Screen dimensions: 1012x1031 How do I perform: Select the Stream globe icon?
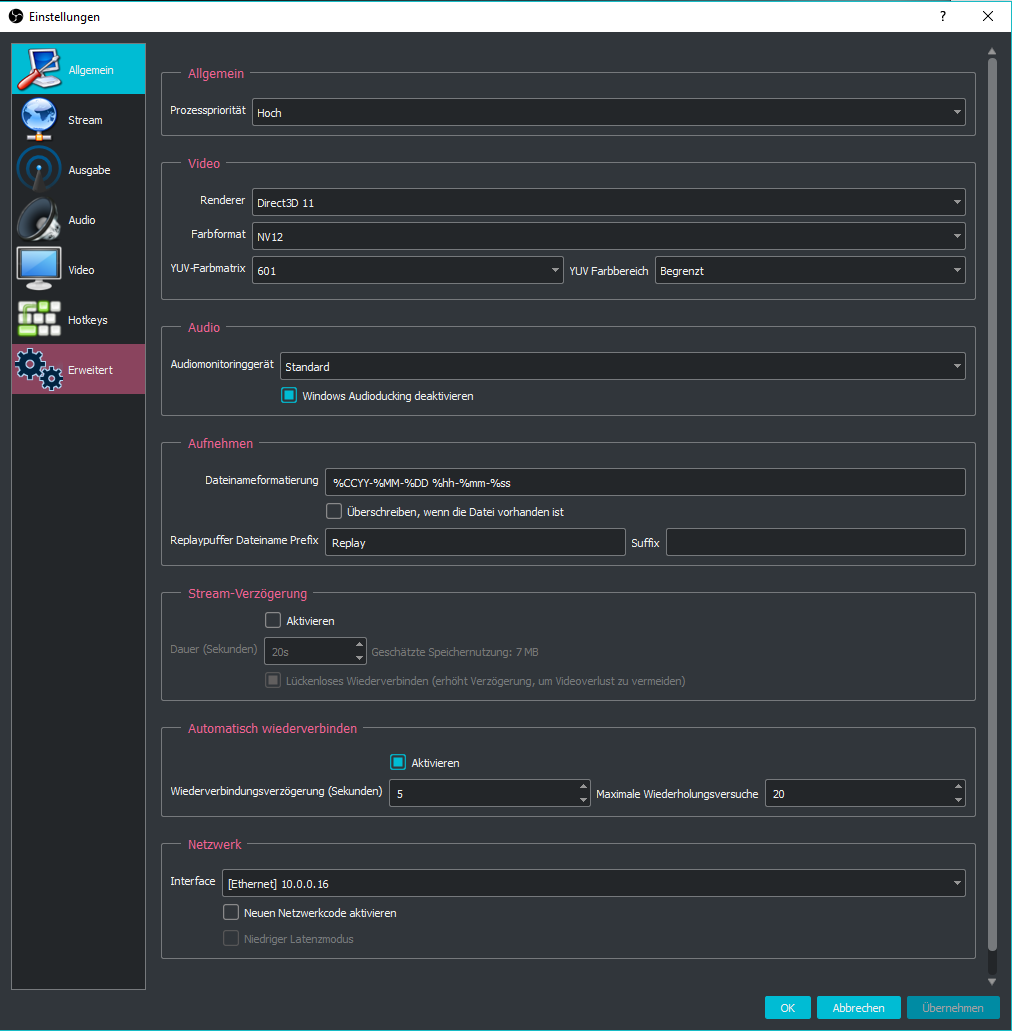click(x=39, y=120)
